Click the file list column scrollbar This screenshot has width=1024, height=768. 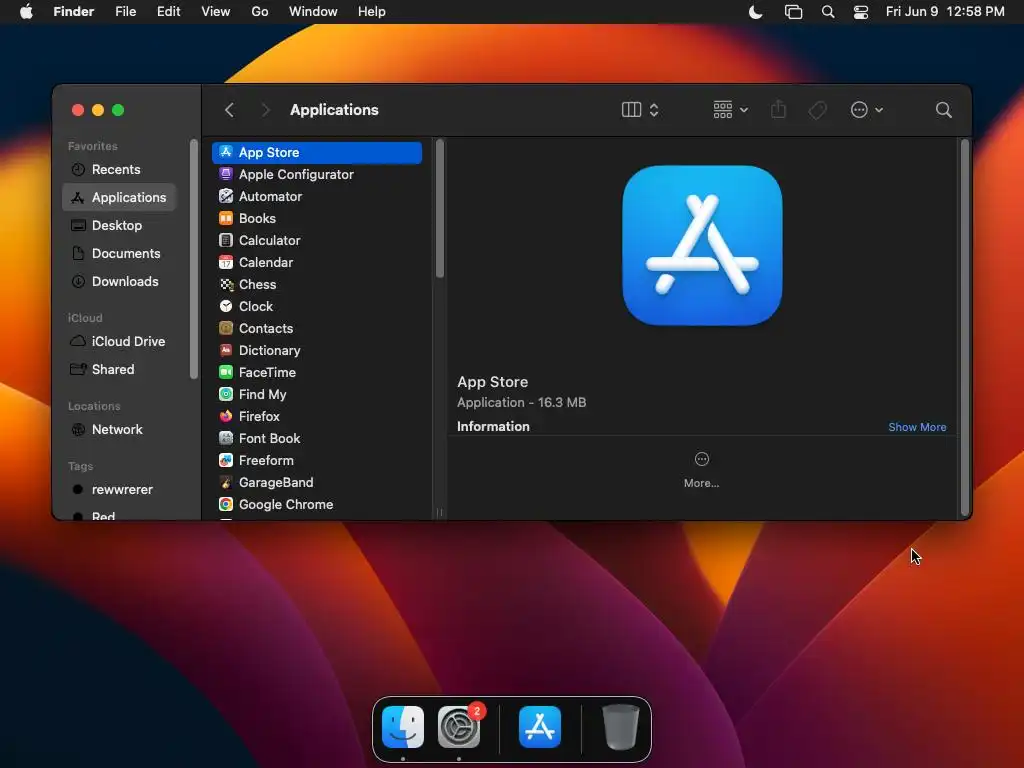click(440, 209)
